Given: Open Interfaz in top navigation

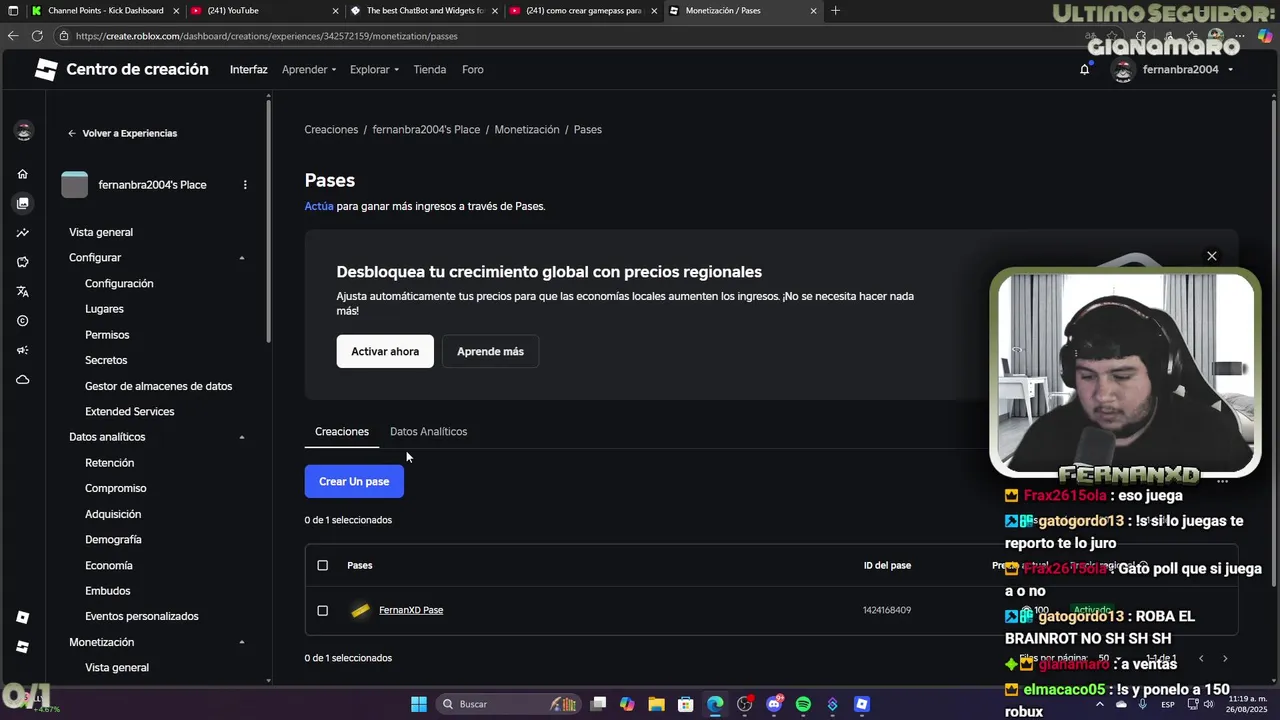Looking at the screenshot, I should click(249, 70).
